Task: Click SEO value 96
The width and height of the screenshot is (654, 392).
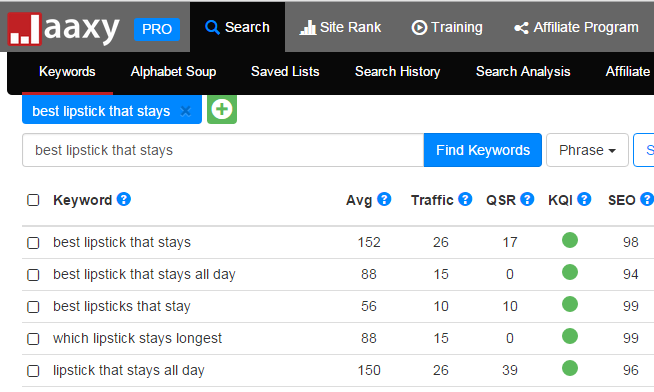Action: coord(631,370)
